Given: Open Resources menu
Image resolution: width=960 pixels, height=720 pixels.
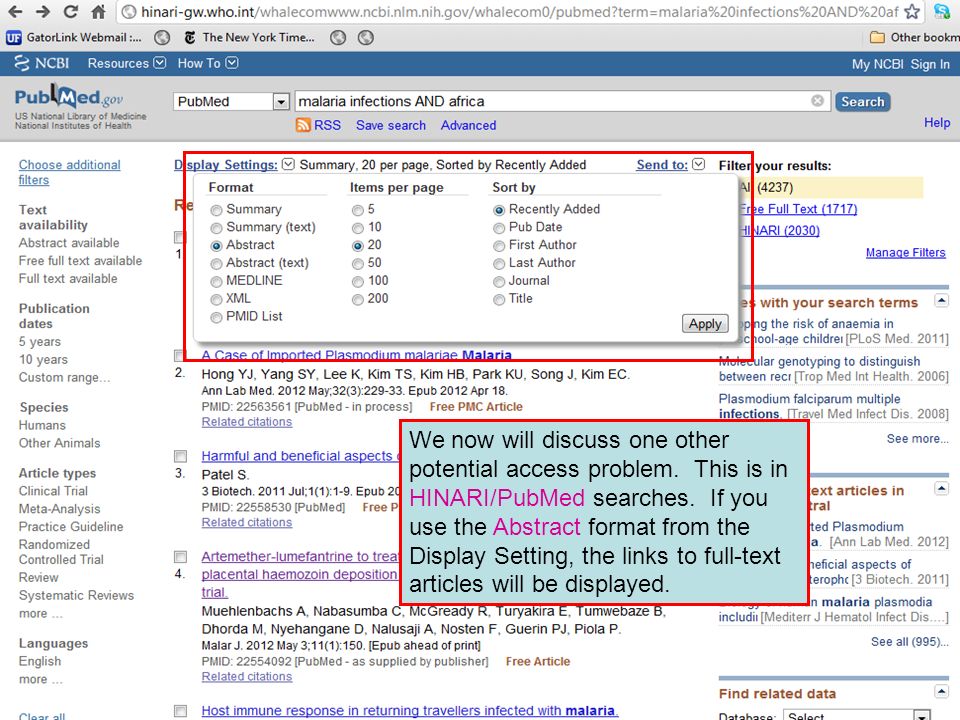Looking at the screenshot, I should pos(126,64).
